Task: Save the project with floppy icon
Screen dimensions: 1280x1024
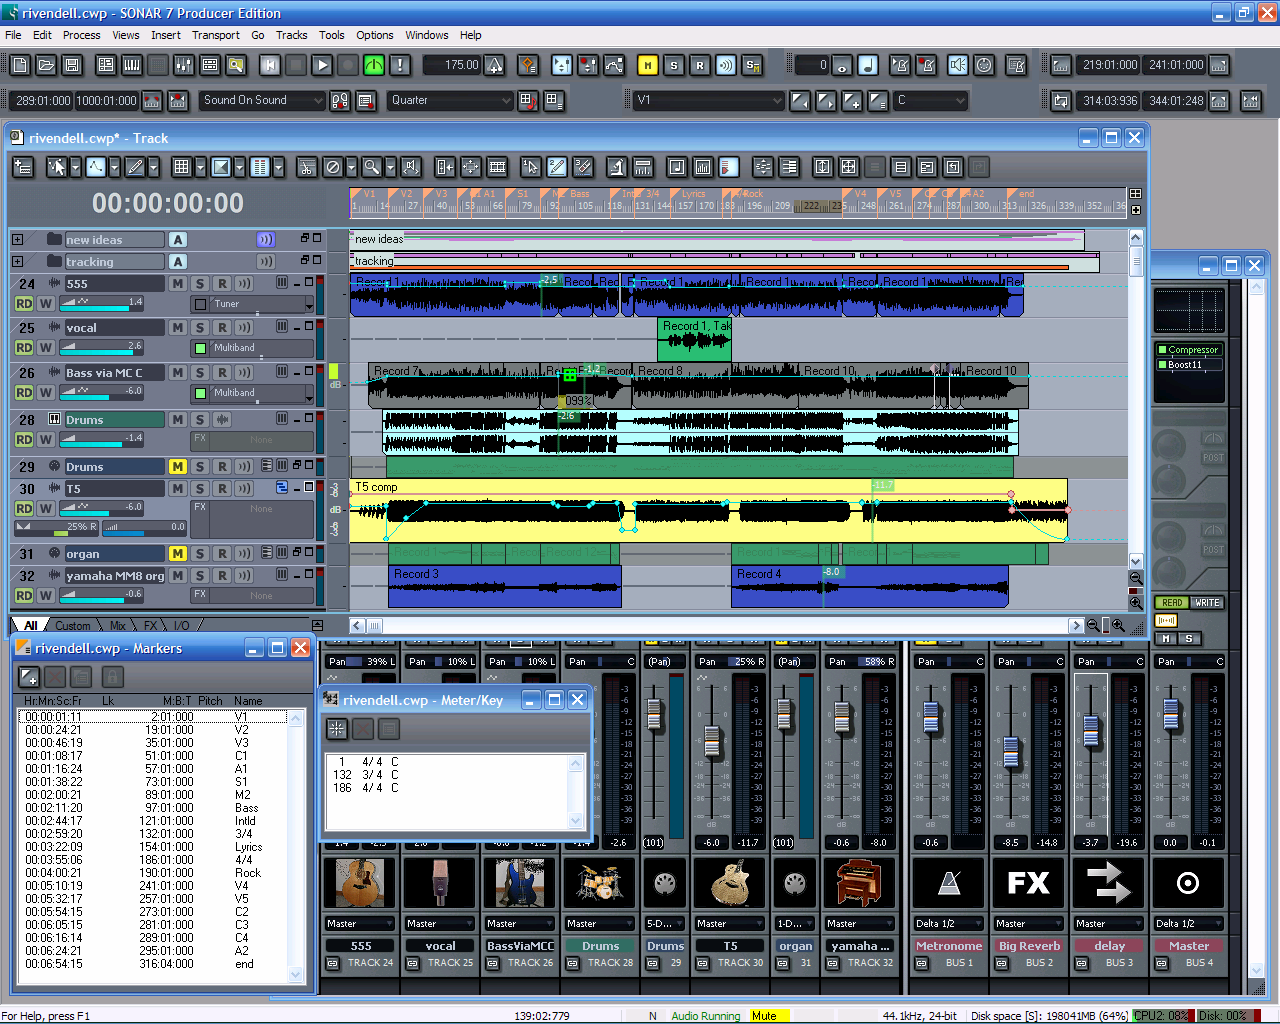Action: (x=72, y=65)
